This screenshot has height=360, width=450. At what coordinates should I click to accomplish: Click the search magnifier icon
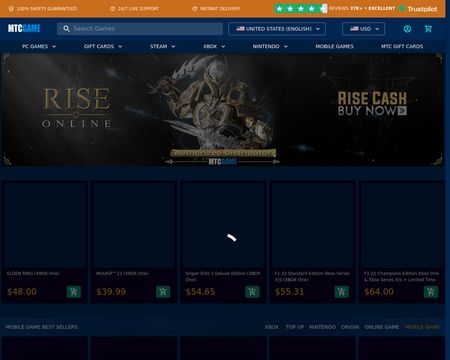click(x=66, y=29)
